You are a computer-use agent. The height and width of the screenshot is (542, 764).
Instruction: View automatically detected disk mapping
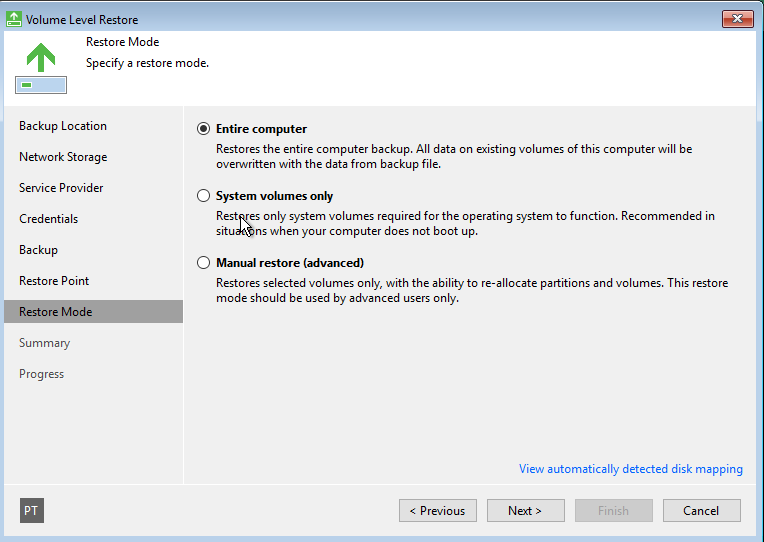coord(630,469)
